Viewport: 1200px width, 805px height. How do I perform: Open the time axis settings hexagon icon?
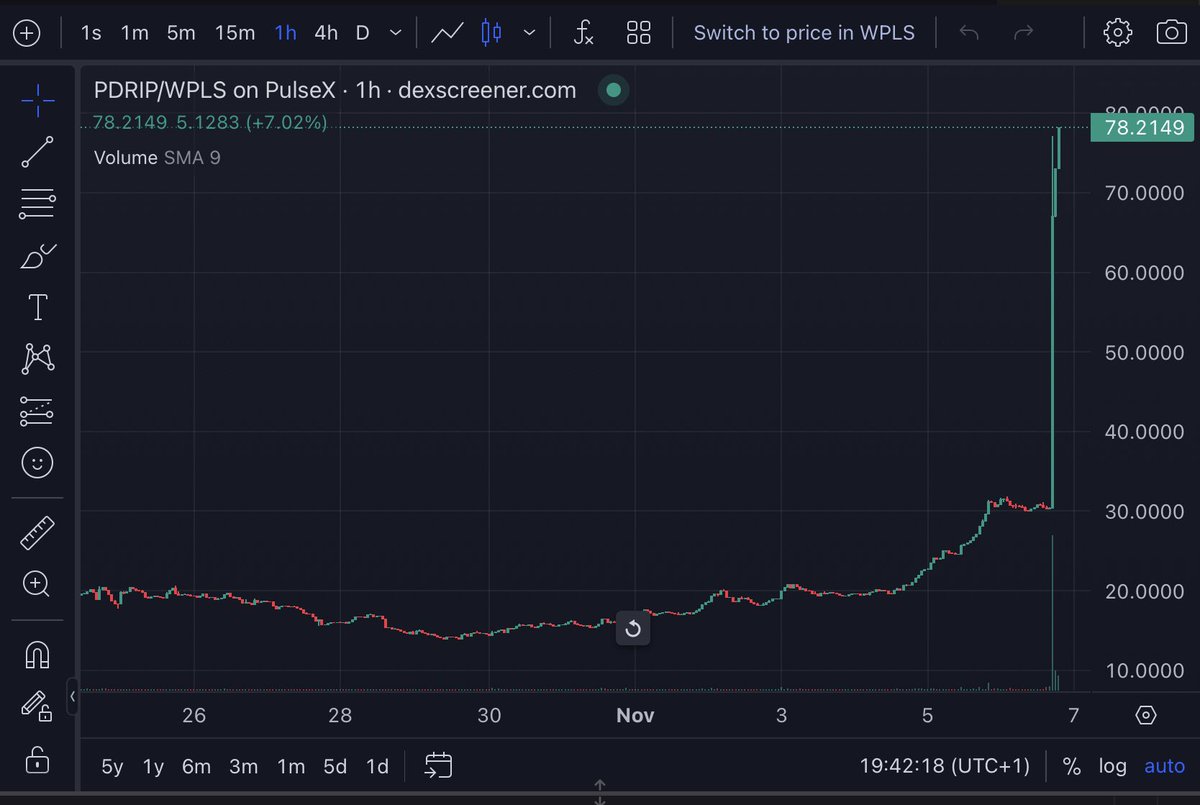[1146, 715]
